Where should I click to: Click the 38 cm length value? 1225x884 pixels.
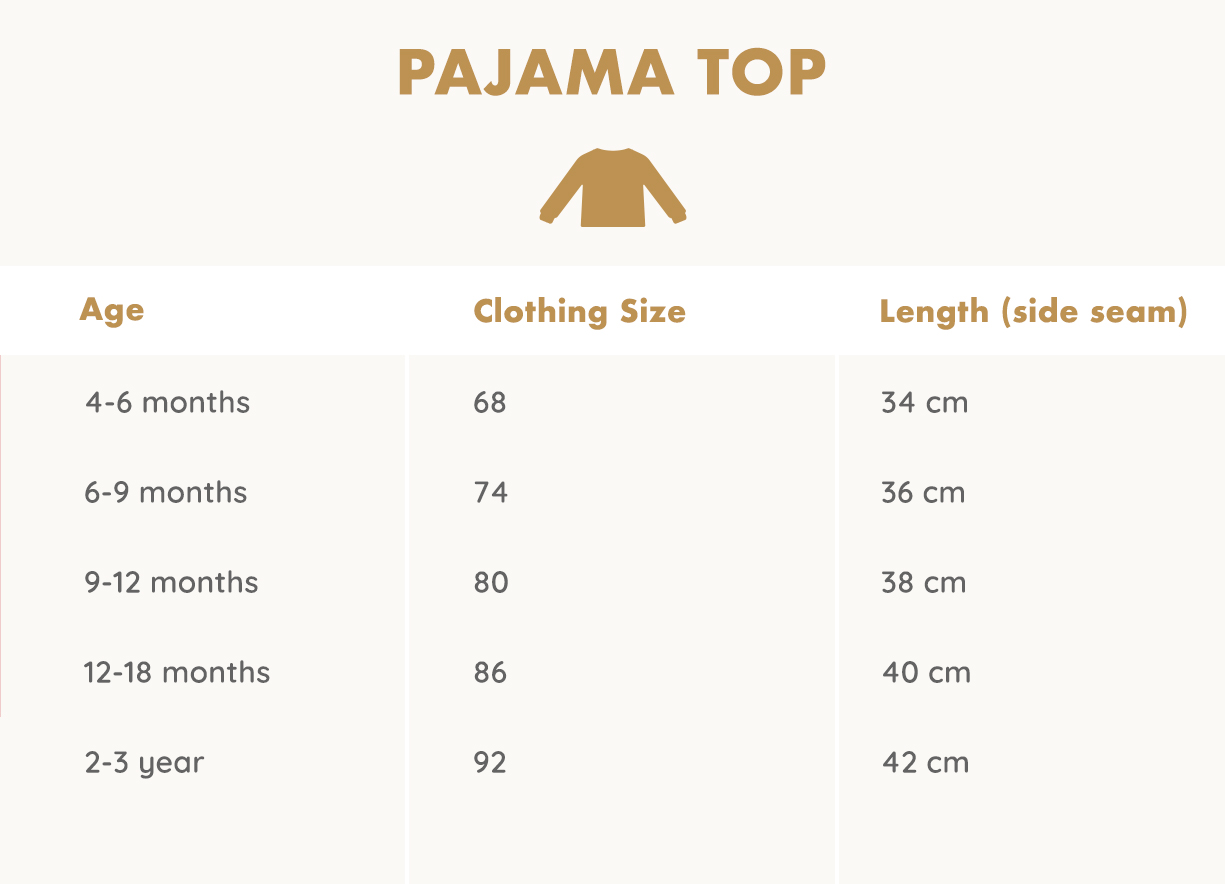pyautogui.click(x=923, y=583)
